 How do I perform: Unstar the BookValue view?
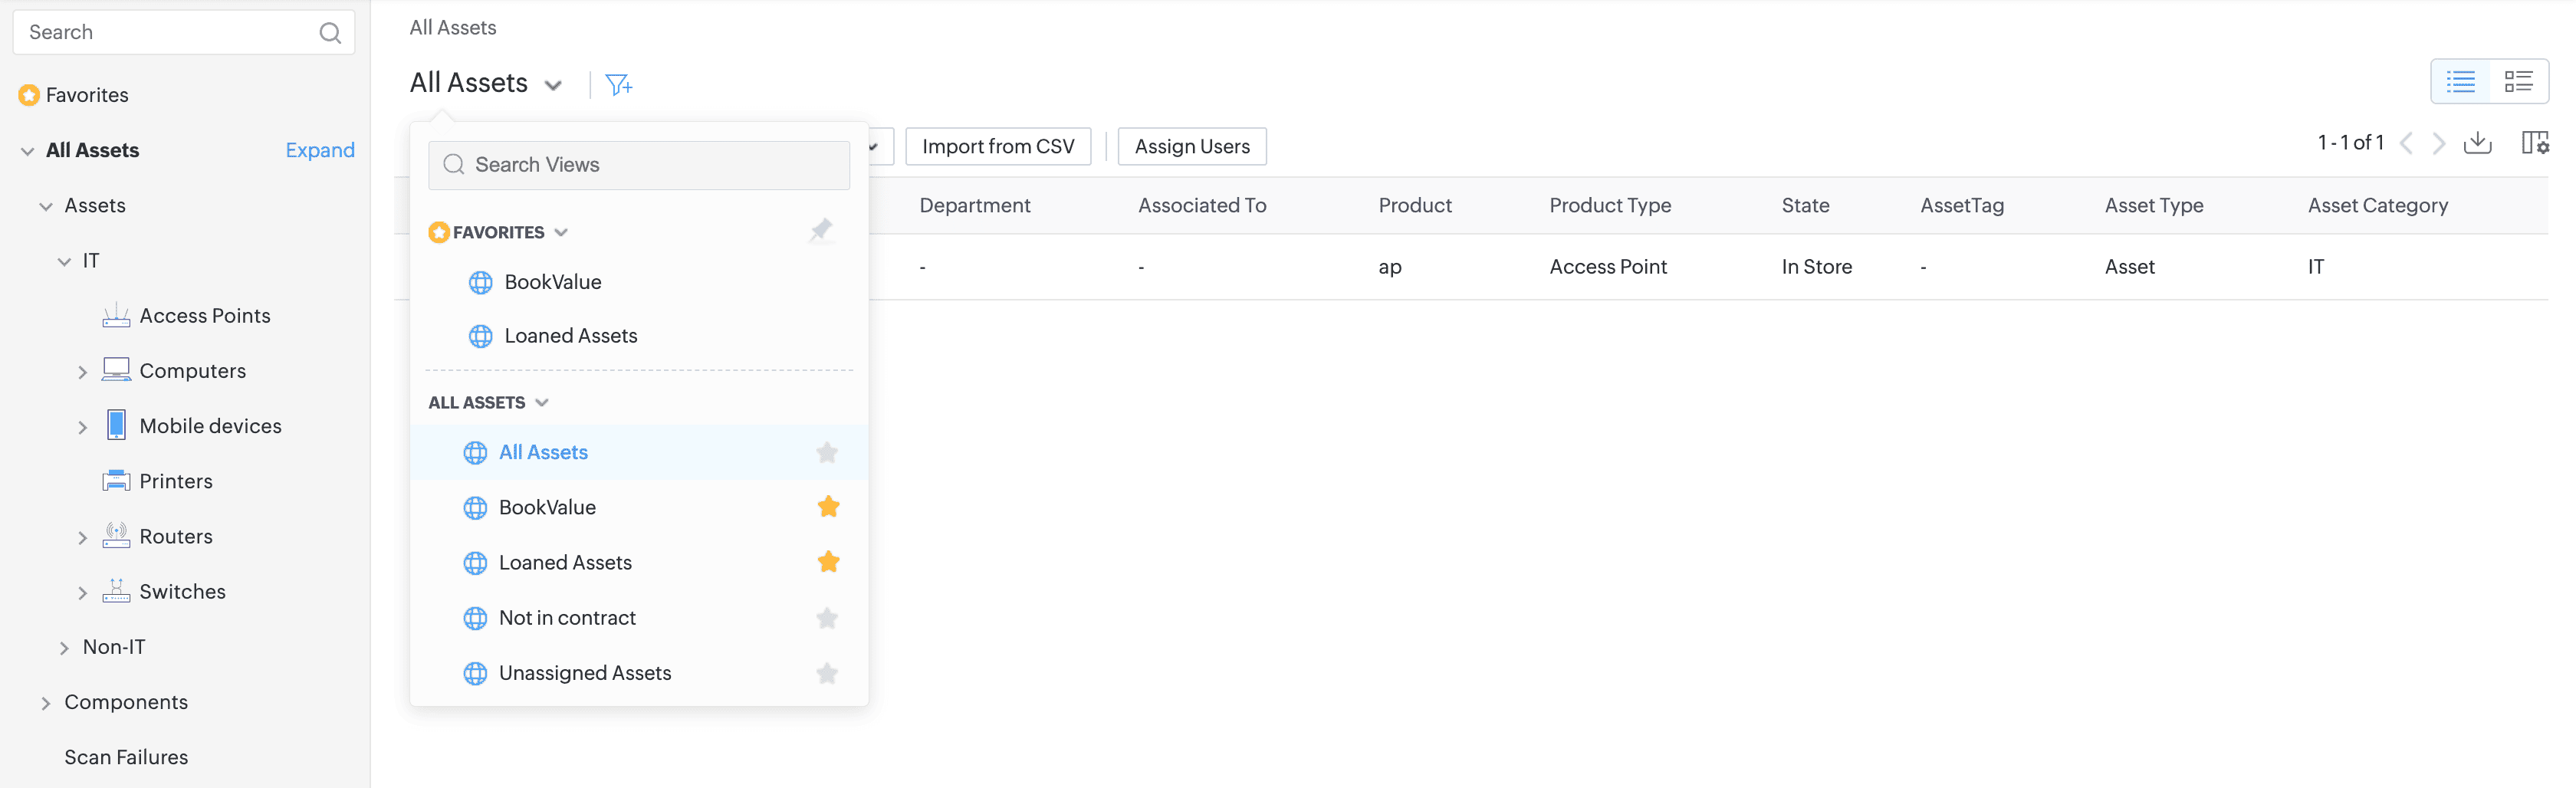point(828,506)
